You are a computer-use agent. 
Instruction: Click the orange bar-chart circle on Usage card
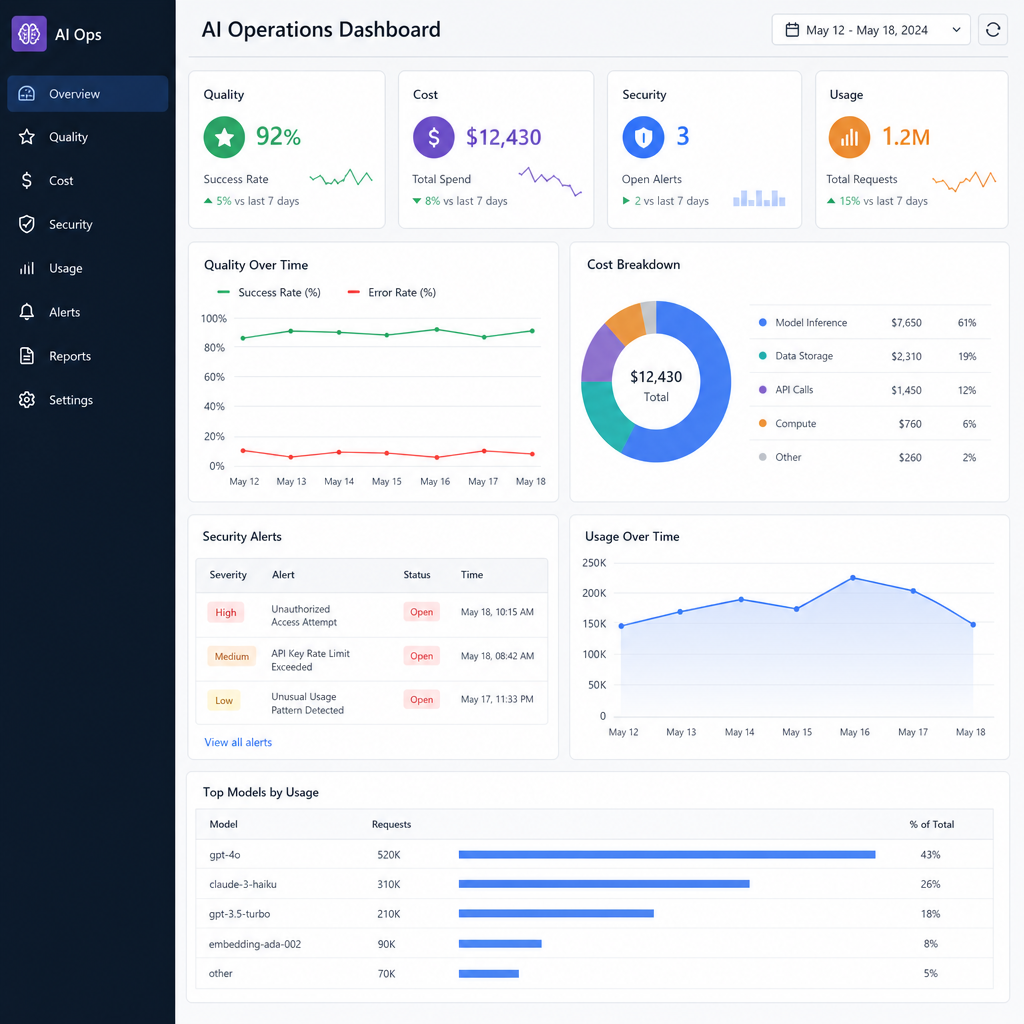(x=849, y=137)
